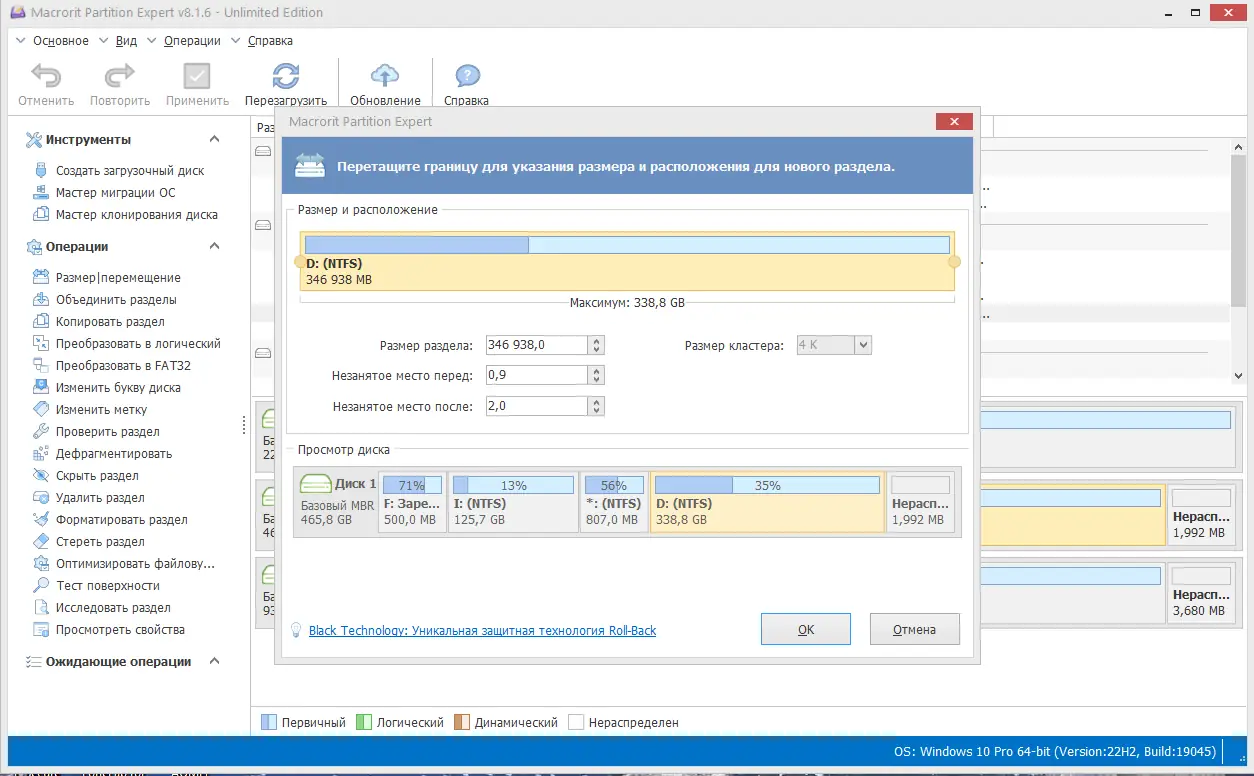Screen dimensions: 1254x776
Task: Open the Операции menu
Action: click(x=192, y=41)
